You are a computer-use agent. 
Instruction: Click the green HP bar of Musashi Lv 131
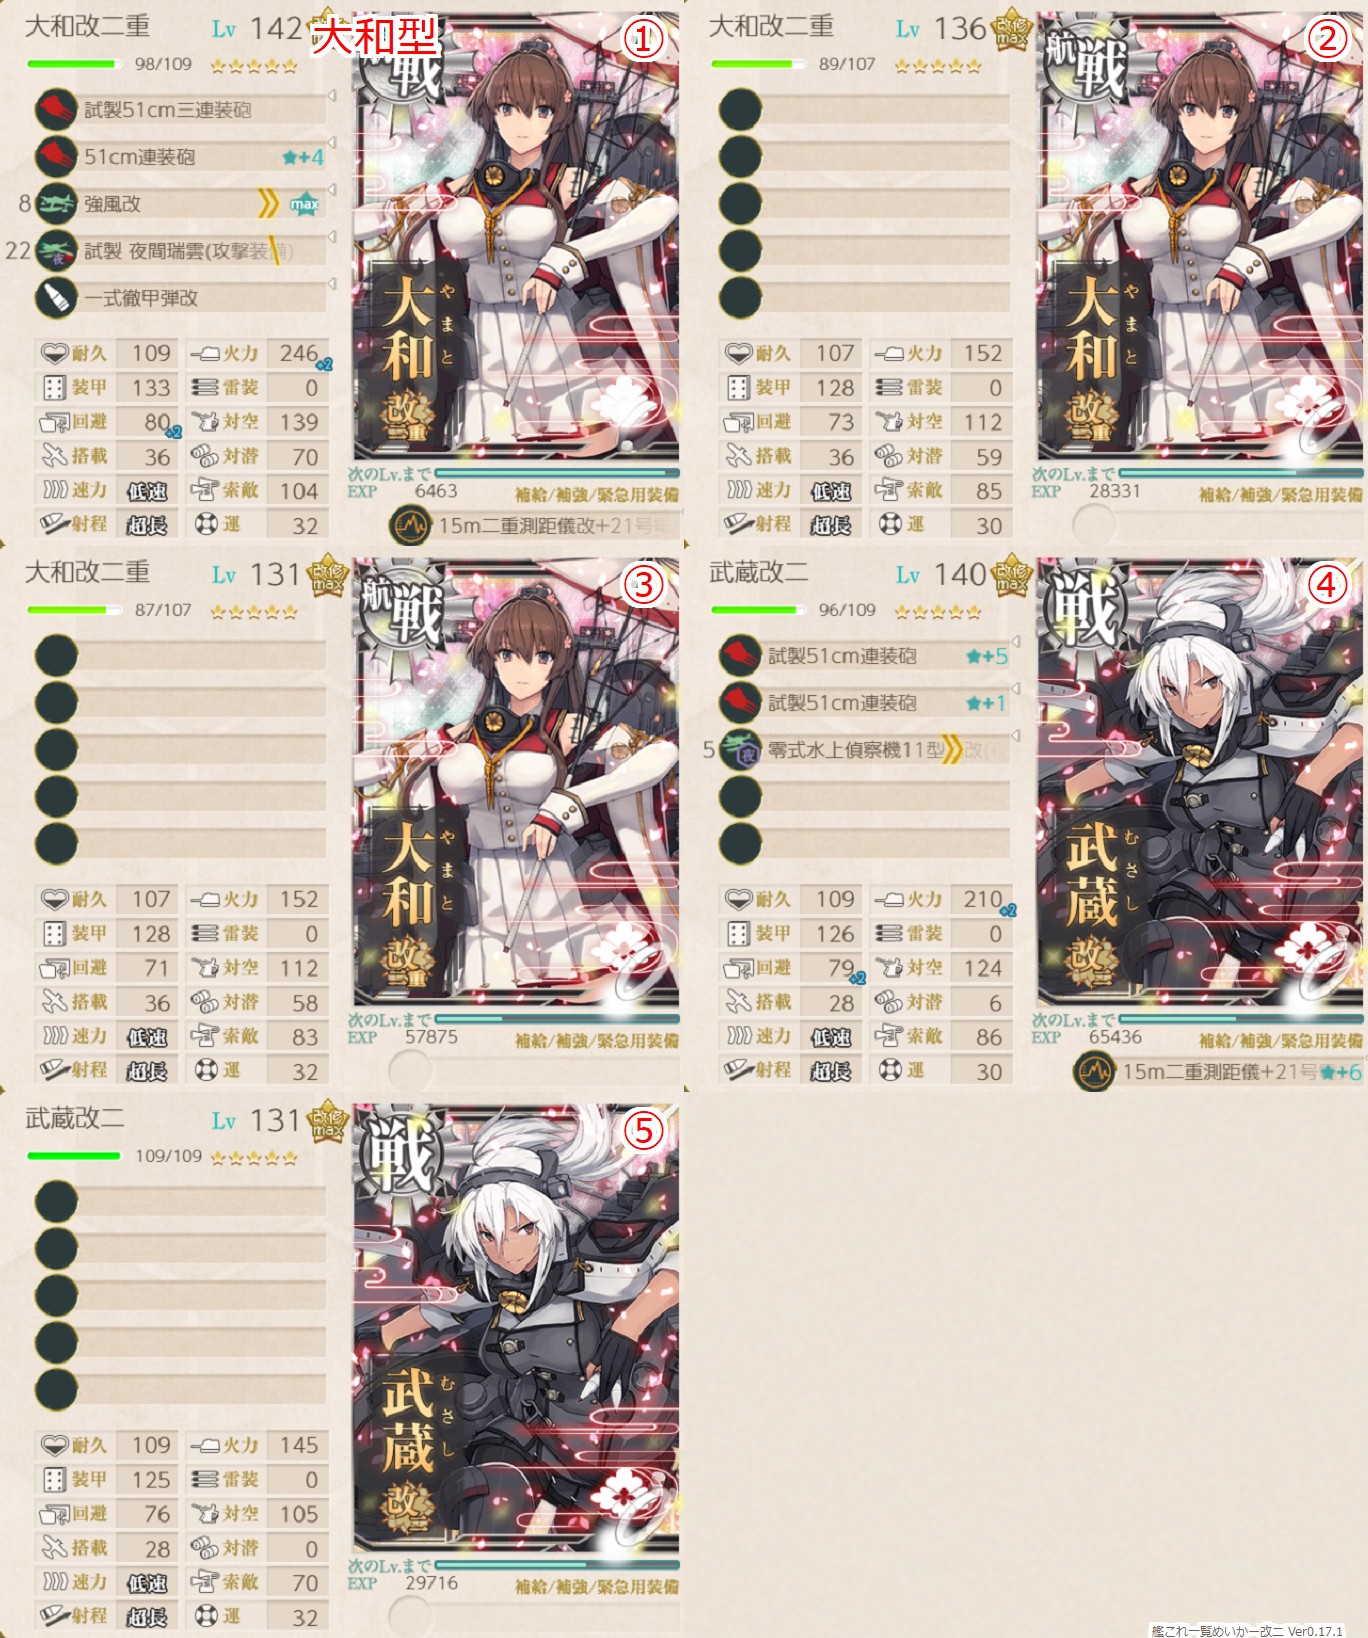point(74,1156)
